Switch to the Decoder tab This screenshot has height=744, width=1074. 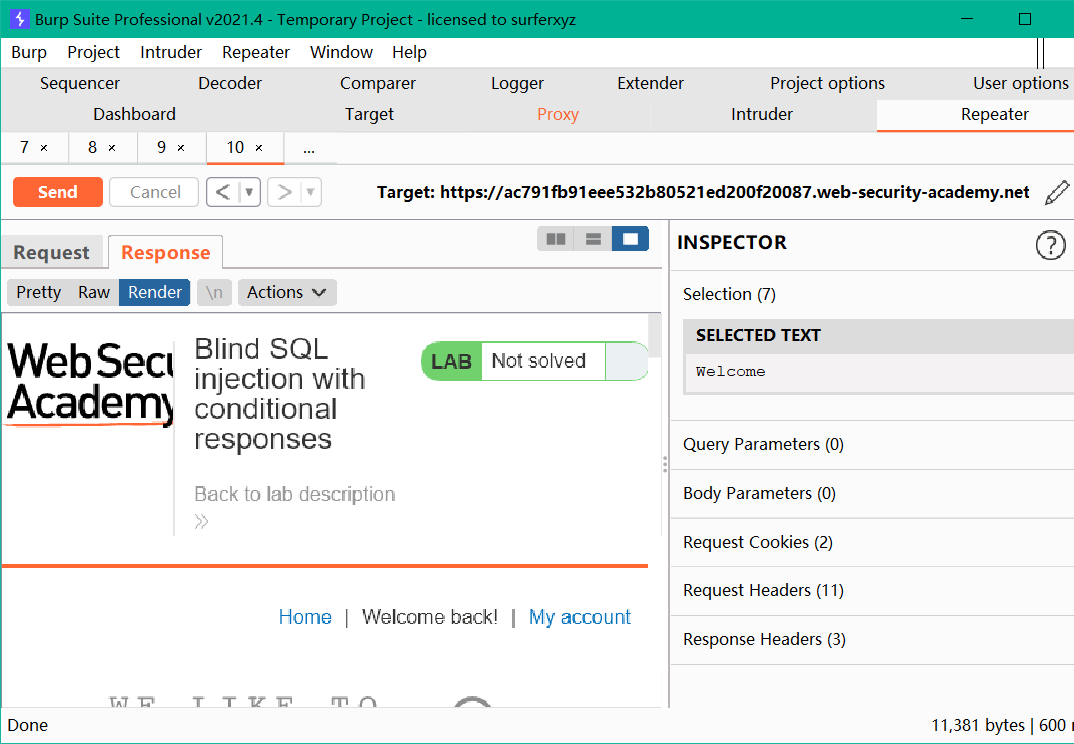click(x=229, y=84)
